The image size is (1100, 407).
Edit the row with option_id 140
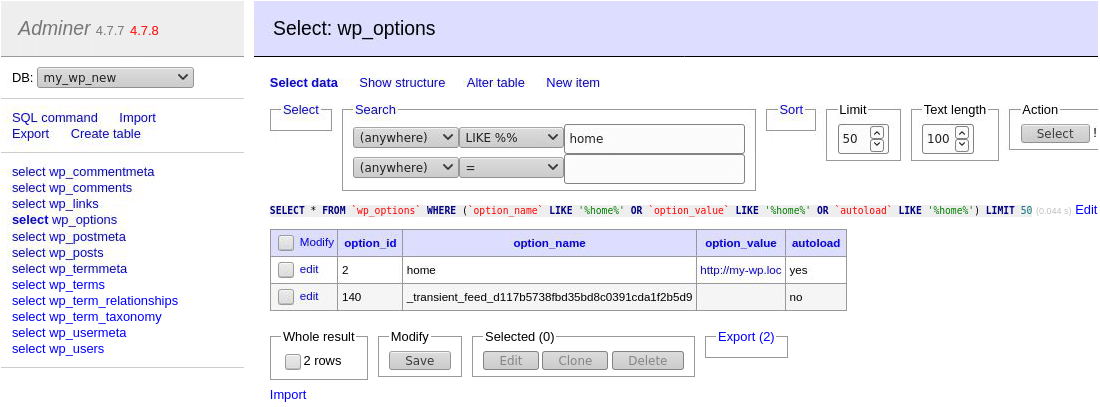pyautogui.click(x=309, y=296)
